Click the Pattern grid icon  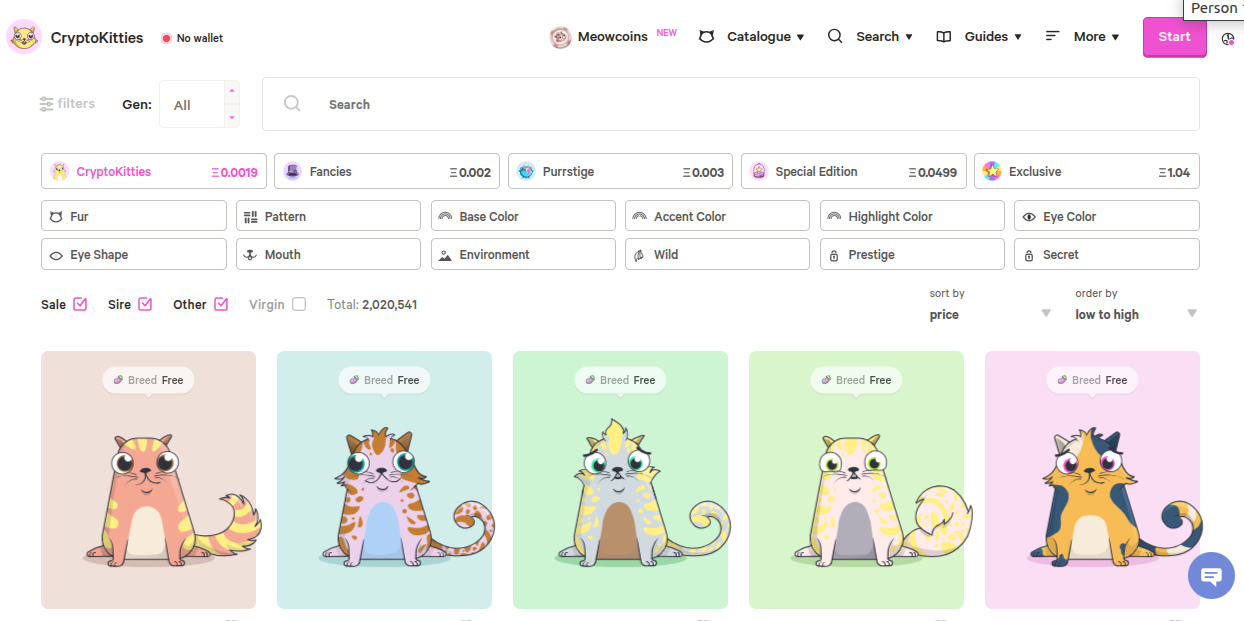click(250, 216)
